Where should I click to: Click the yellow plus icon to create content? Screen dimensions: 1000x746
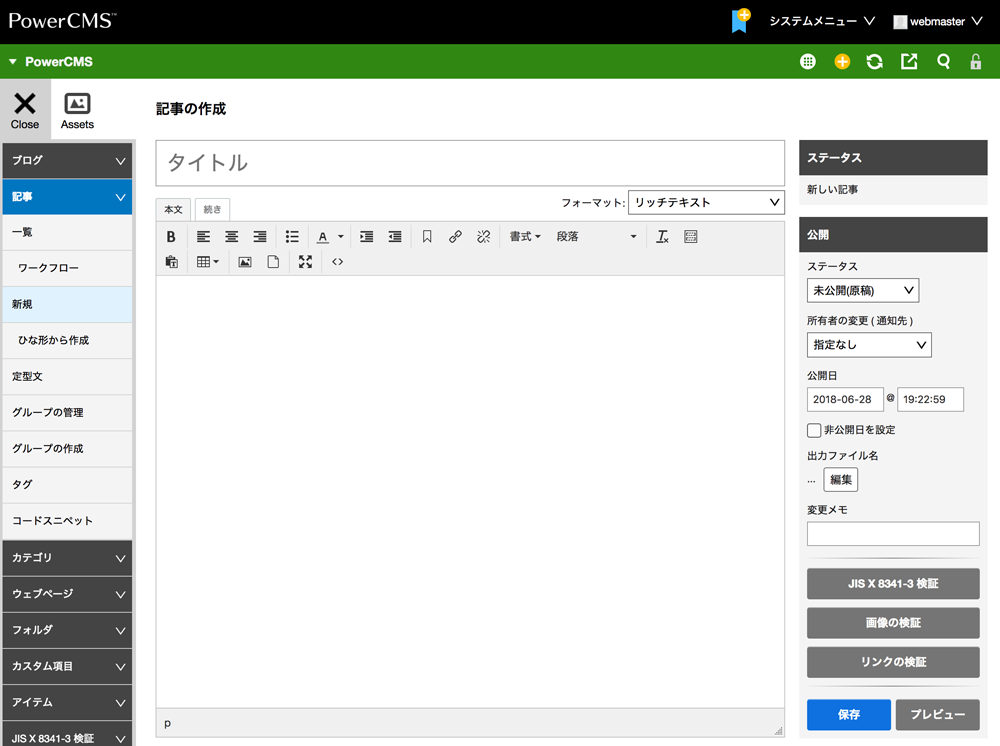tap(842, 61)
